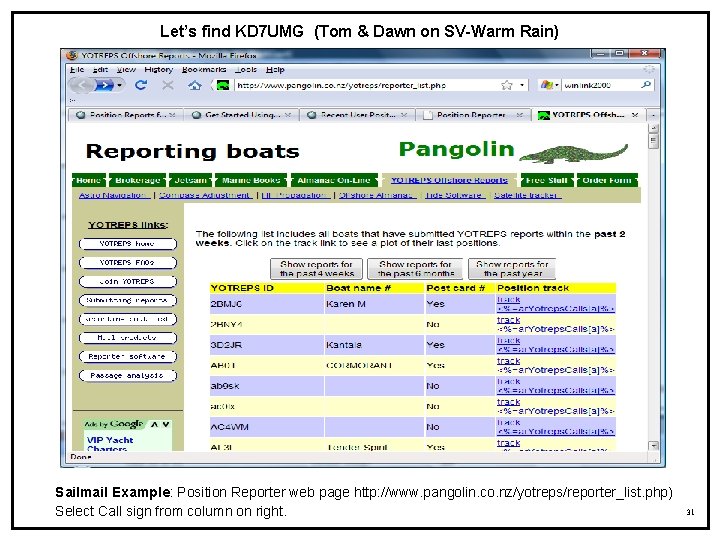Open the address bar history dropdown

pyautogui.click(x=522, y=85)
